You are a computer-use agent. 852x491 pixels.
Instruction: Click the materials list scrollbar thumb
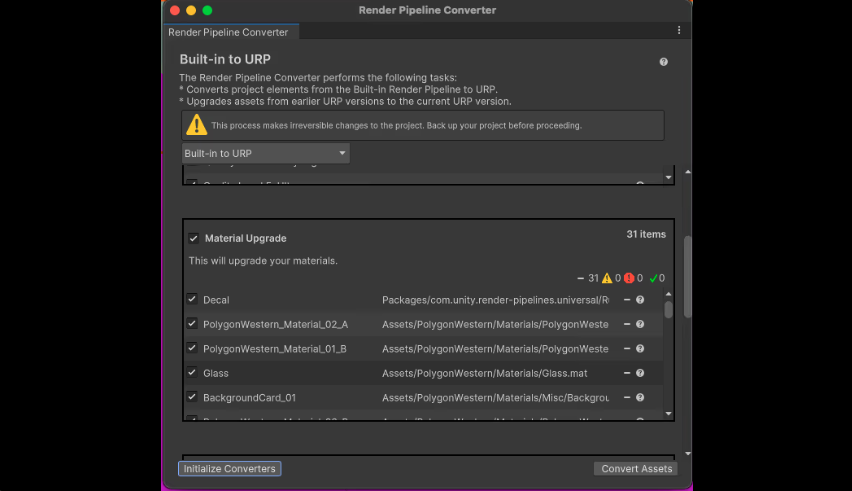(x=668, y=309)
